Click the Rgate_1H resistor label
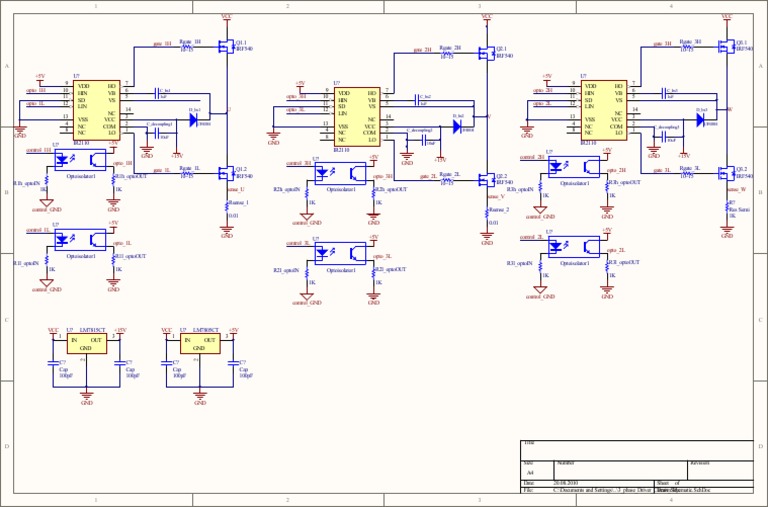 pos(190,42)
